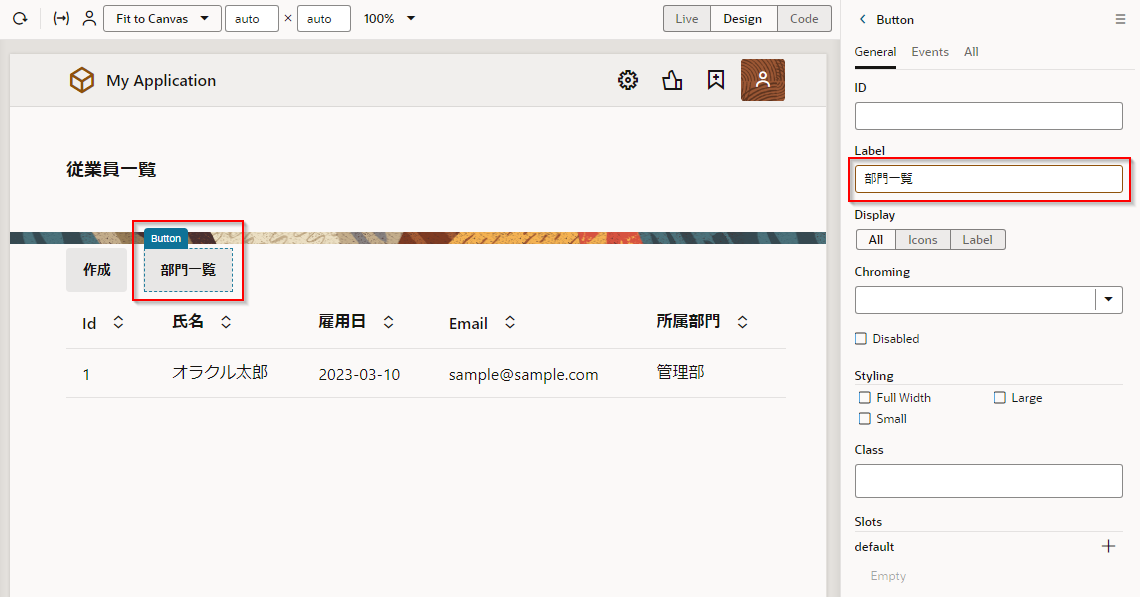Add default slot with plus icon
The height and width of the screenshot is (597, 1140).
(x=1108, y=546)
